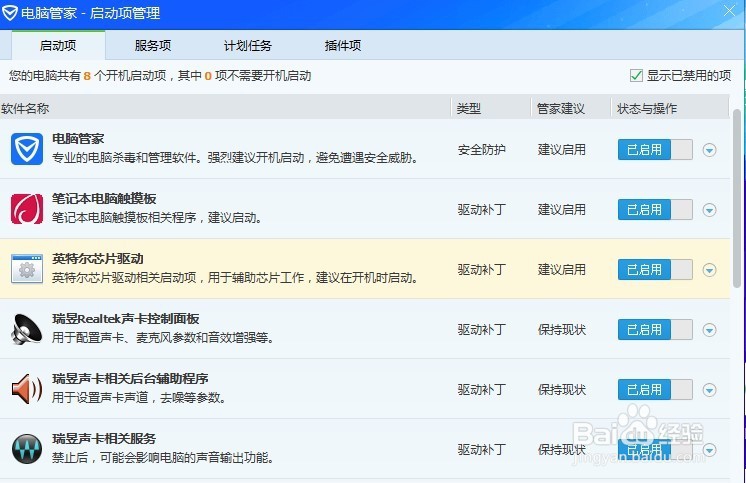Click the 管家建议 column header
Viewport: 746px width, 483px height.
click(x=571, y=108)
